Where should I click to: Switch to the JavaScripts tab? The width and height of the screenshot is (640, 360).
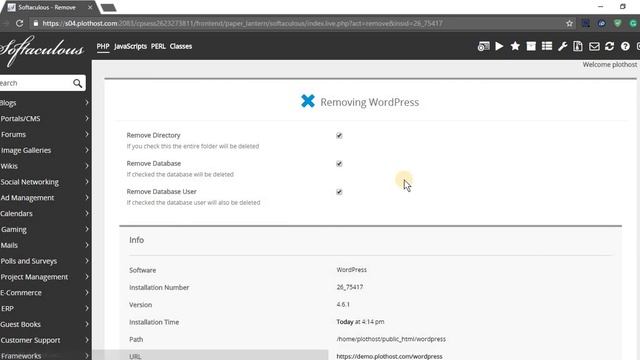click(x=130, y=47)
